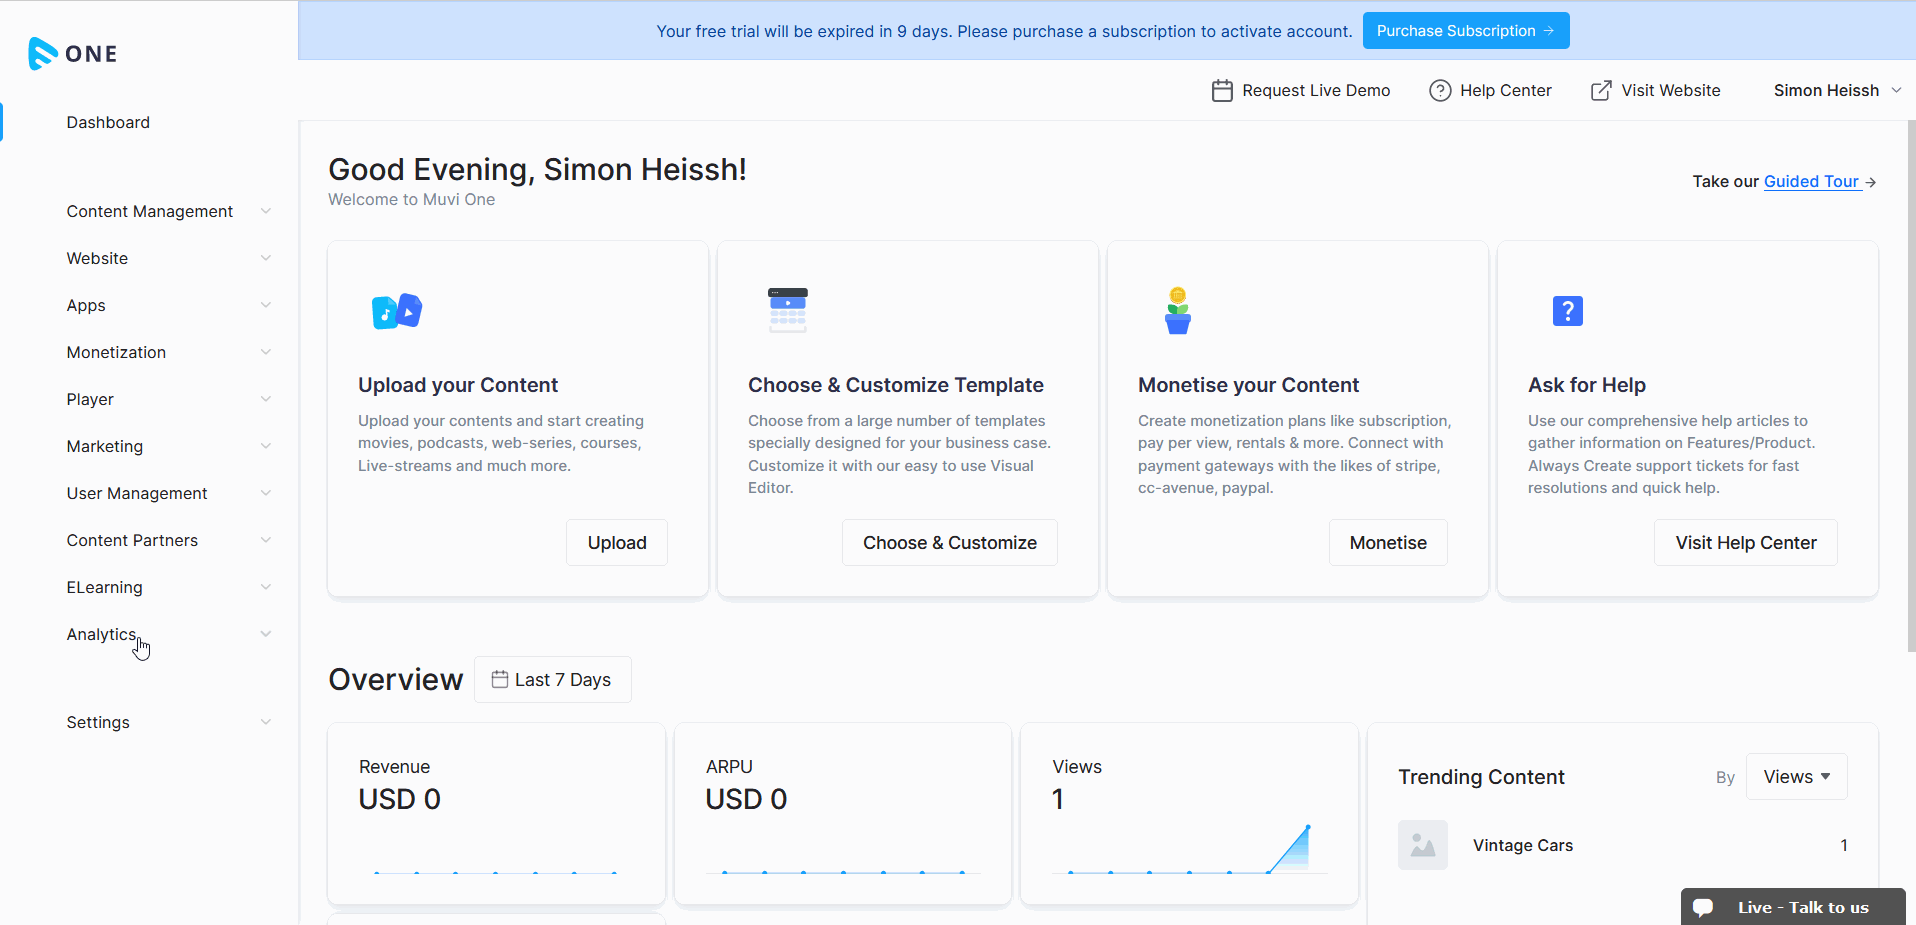Select Player in the sidebar
Viewport: 1916px width, 925px height.
[90, 399]
